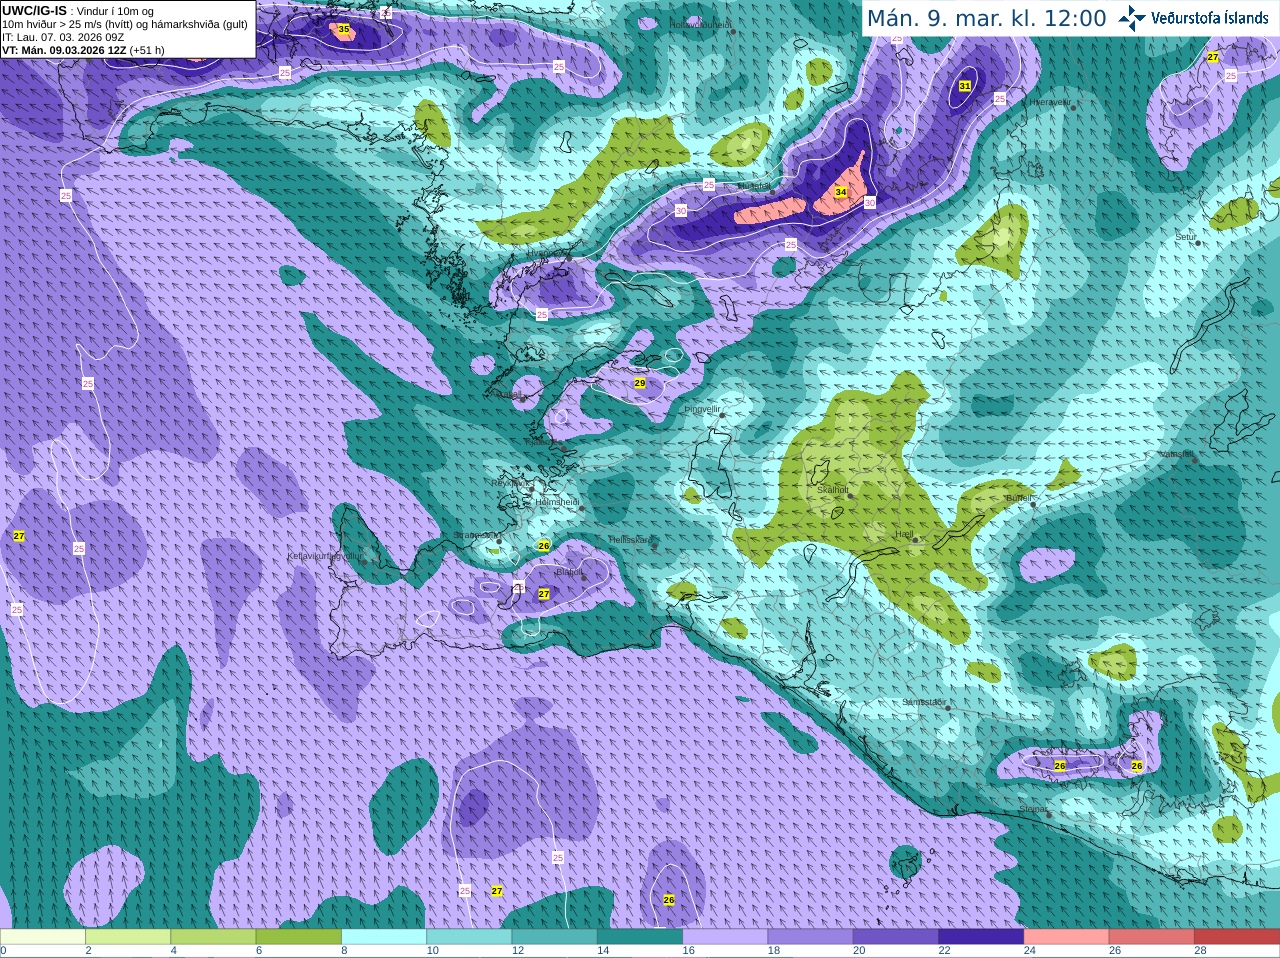The width and height of the screenshot is (1280, 958).
Task: Click the Hæll station label
Action: click(x=905, y=535)
